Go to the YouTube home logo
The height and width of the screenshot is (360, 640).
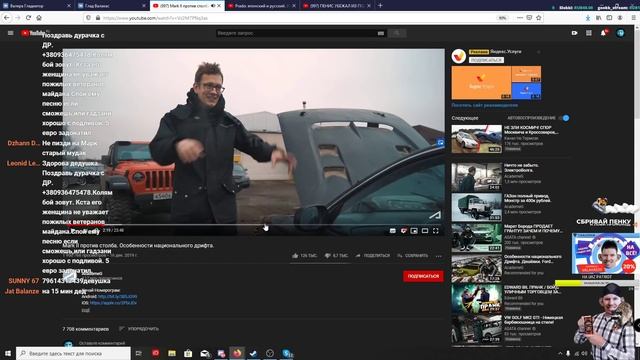coord(33,33)
